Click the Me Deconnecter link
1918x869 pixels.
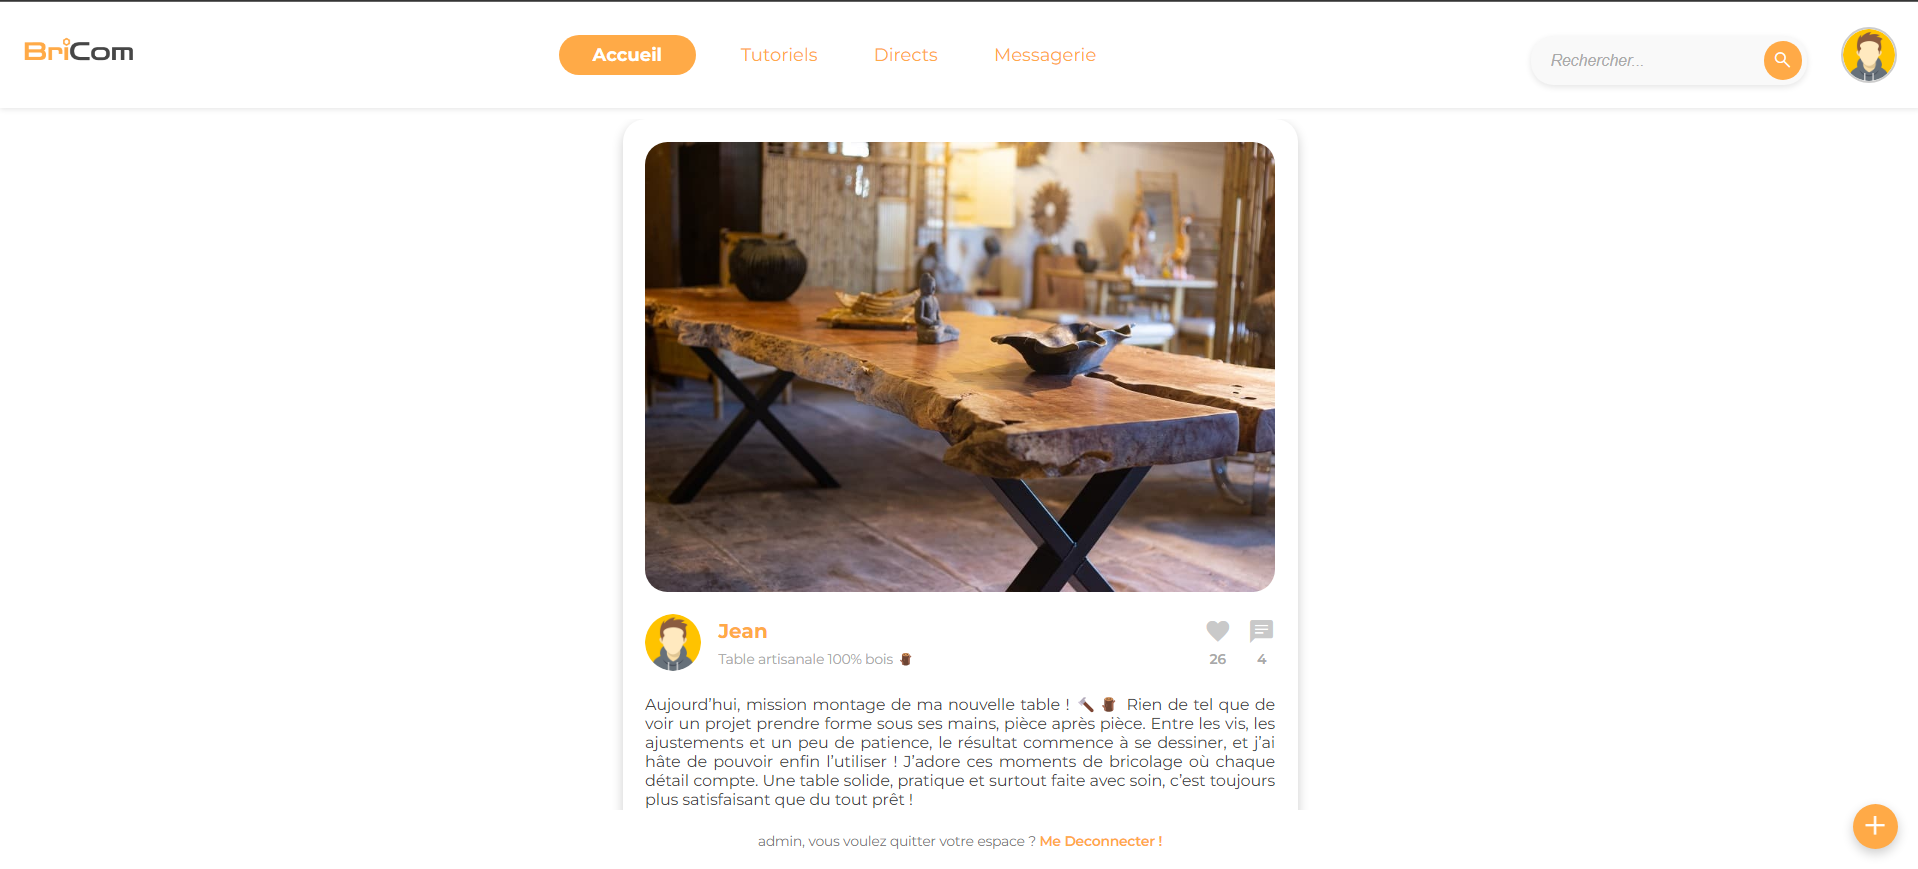coord(1101,841)
